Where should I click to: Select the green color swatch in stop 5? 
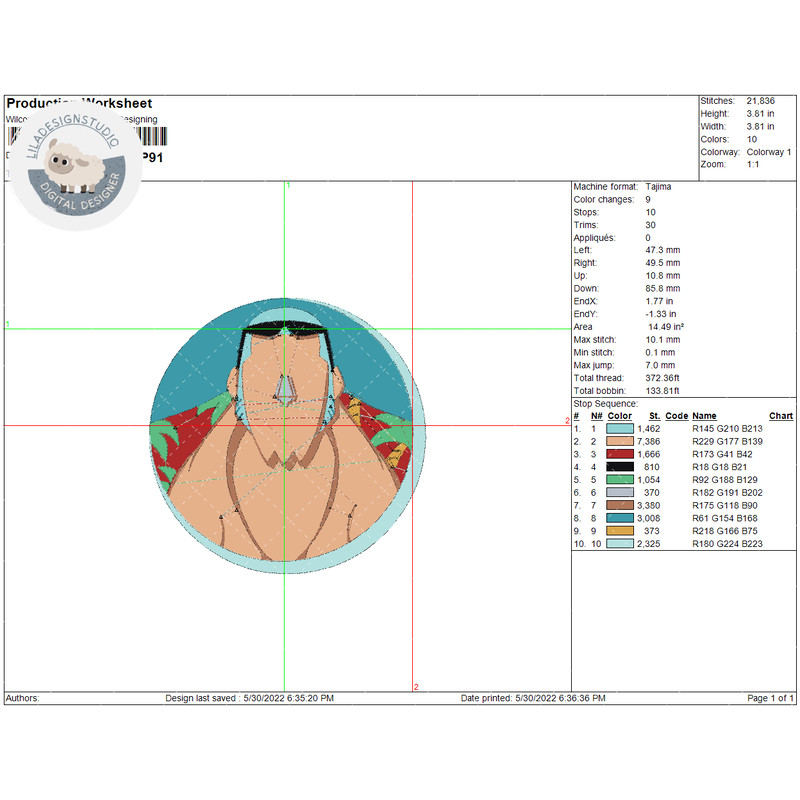point(619,480)
